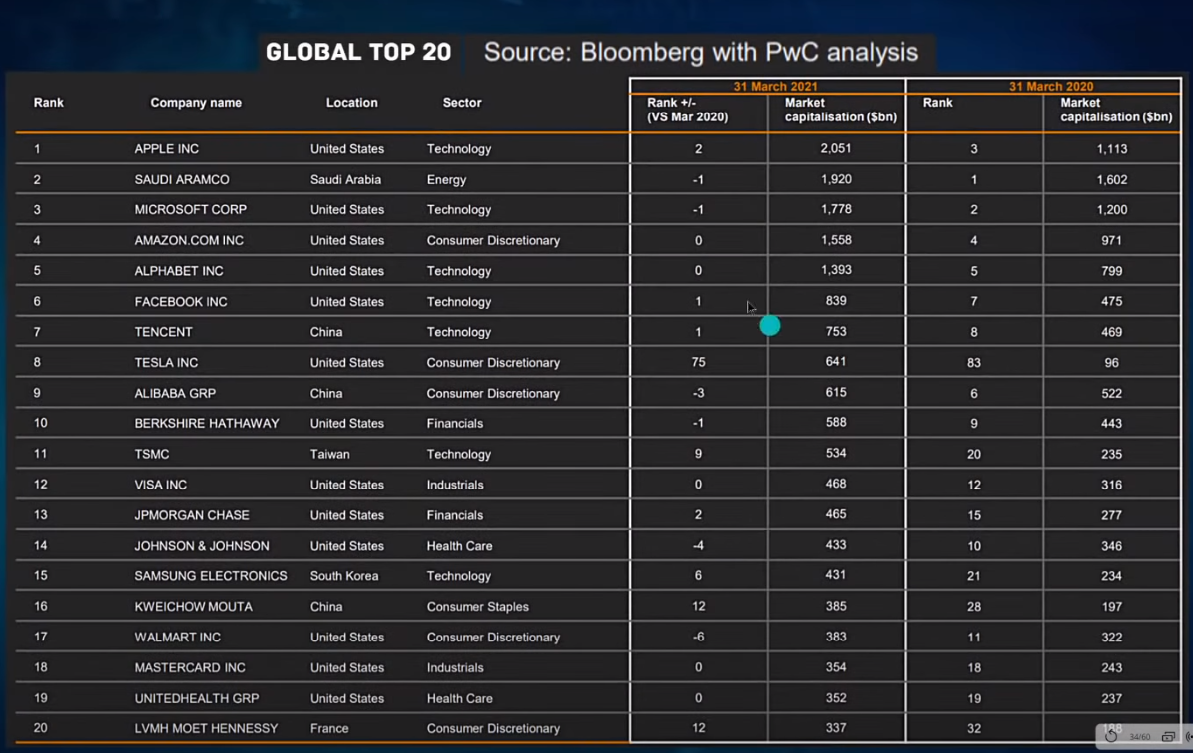The image size is (1193, 753).
Task: Click the Sector column header
Action: pyautogui.click(x=462, y=103)
